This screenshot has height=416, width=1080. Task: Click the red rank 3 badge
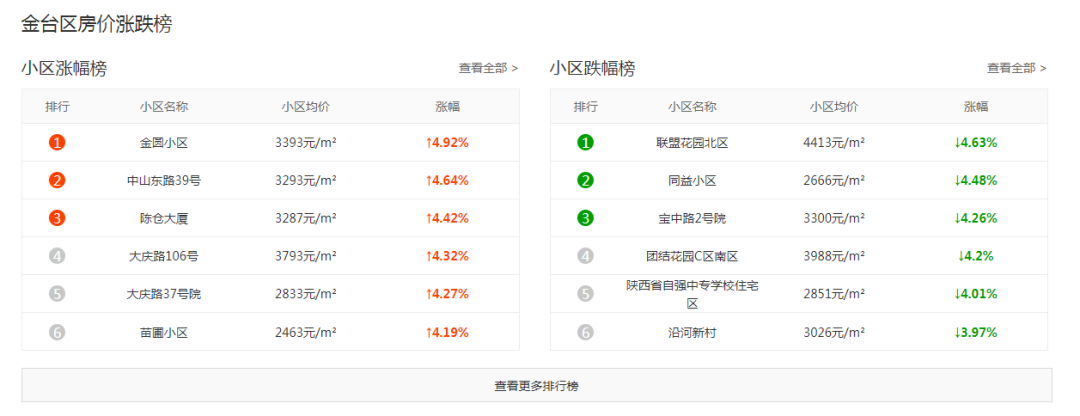click(x=57, y=218)
